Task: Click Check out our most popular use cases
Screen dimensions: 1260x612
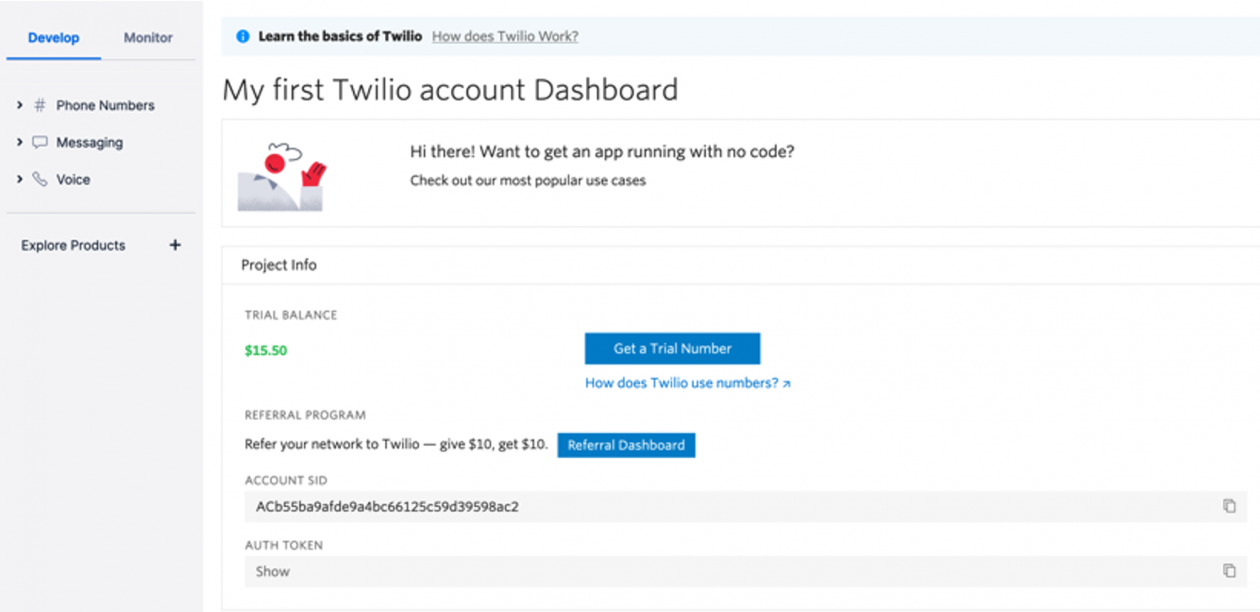Action: coord(528,181)
